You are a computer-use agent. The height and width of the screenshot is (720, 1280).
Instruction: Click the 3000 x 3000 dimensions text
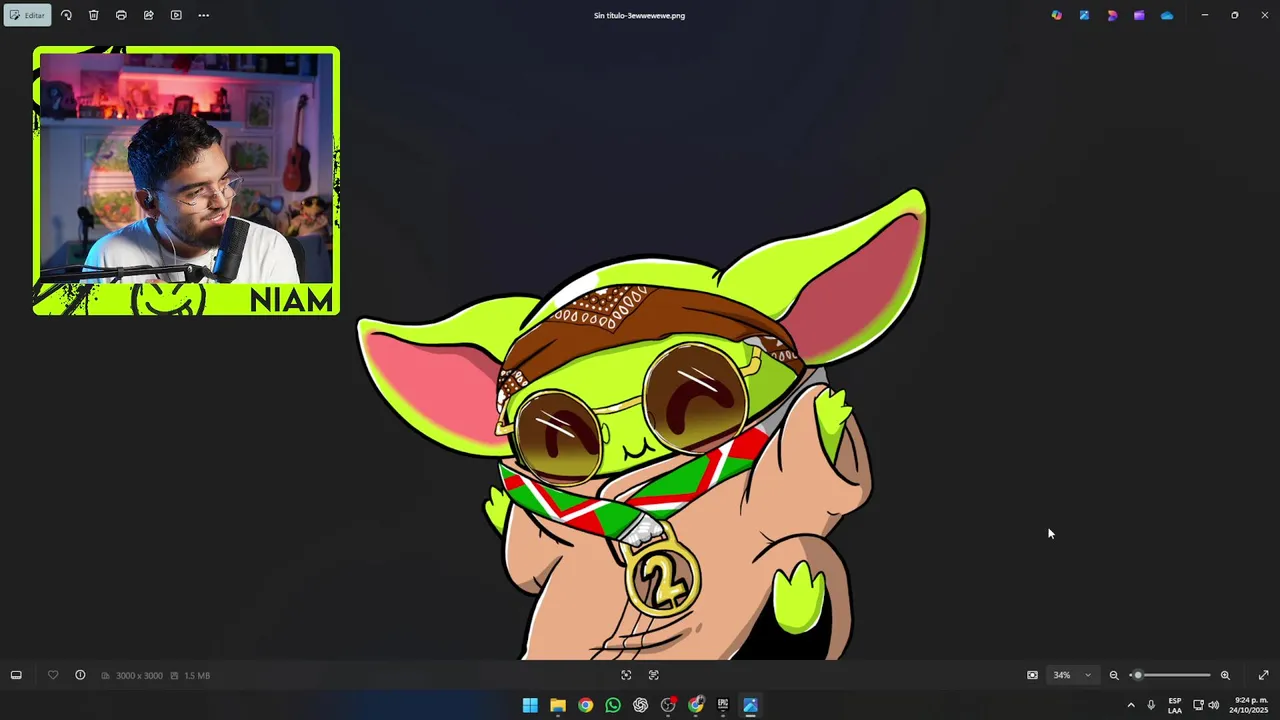[x=139, y=676]
